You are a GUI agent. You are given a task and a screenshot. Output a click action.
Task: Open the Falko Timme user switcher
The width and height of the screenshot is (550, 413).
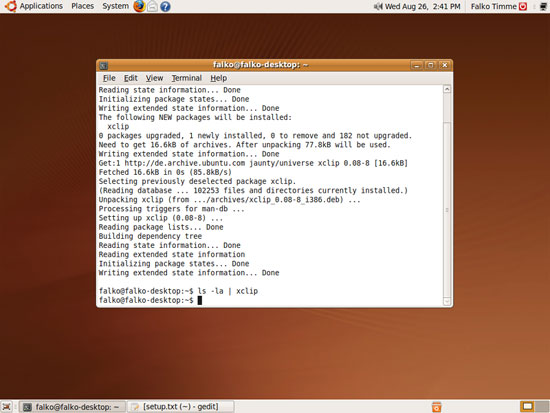coord(494,6)
